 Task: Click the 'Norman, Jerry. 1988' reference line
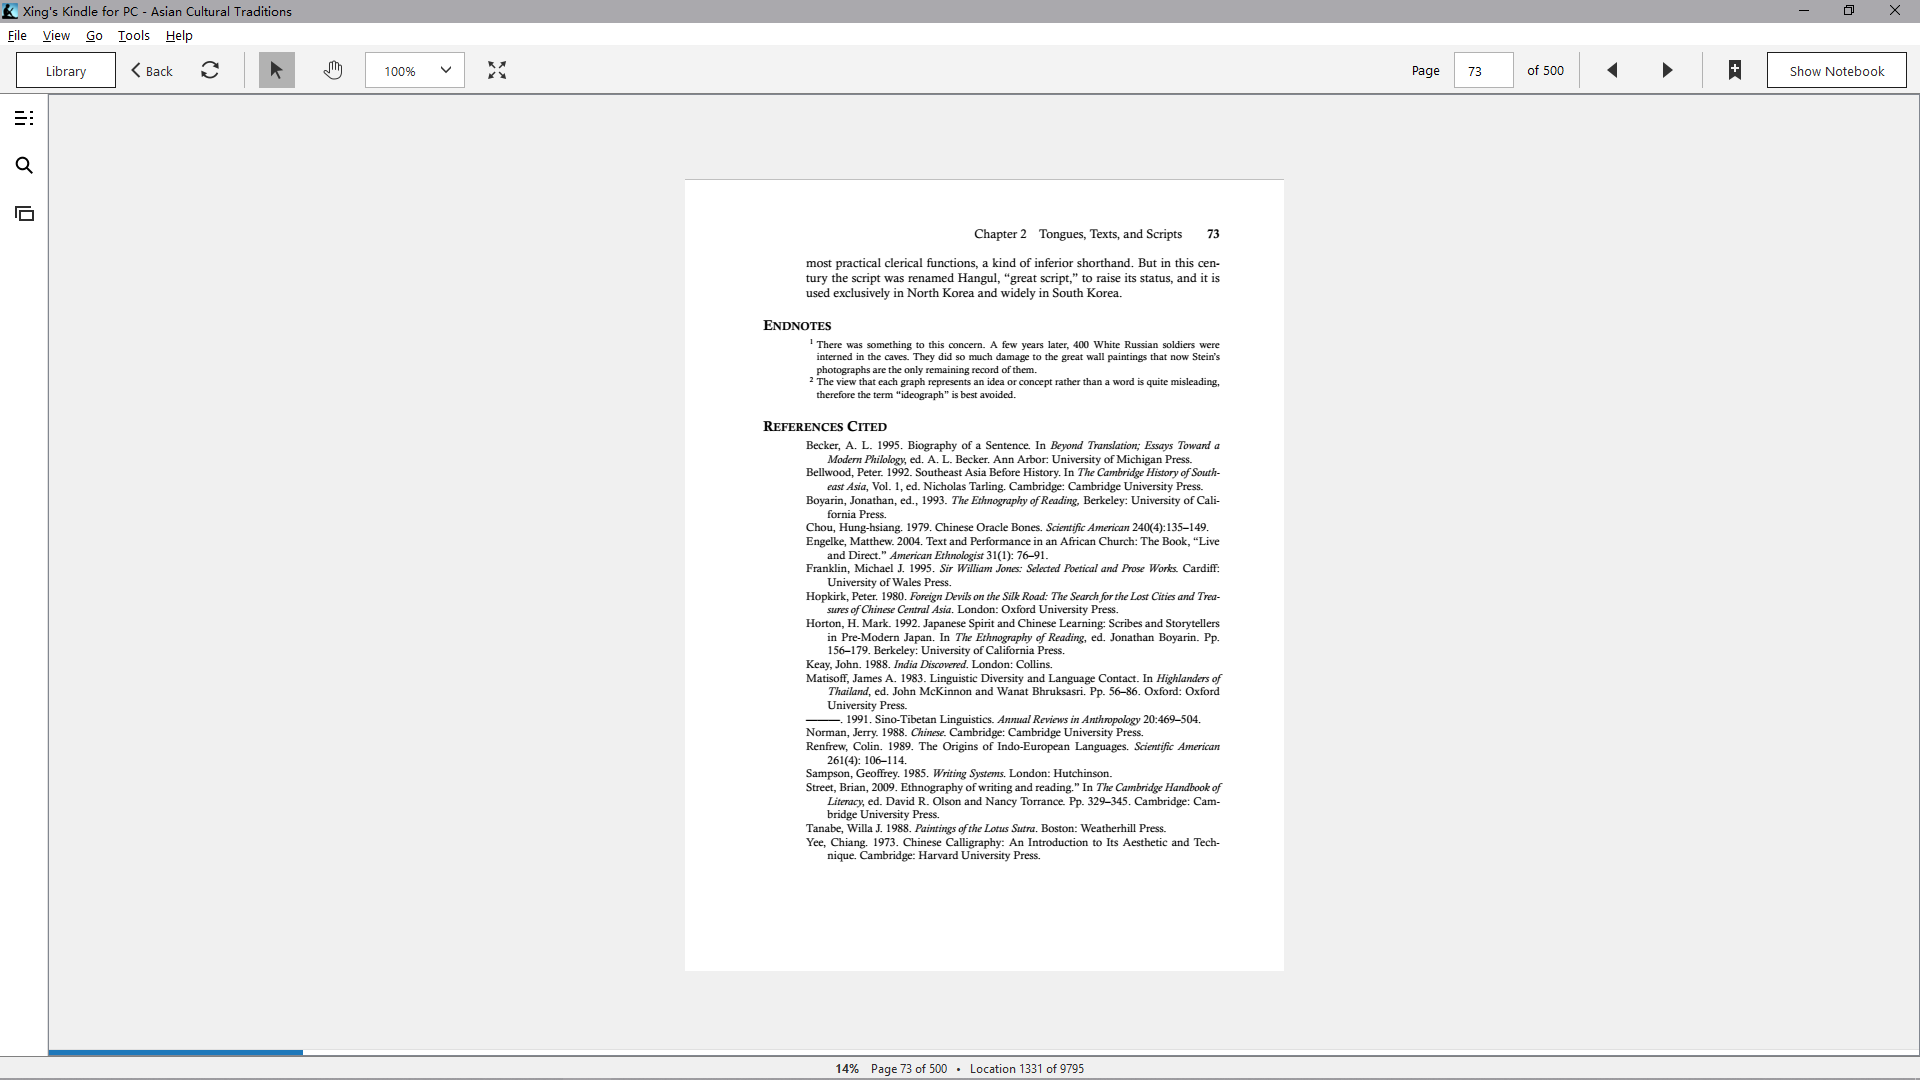tap(974, 732)
